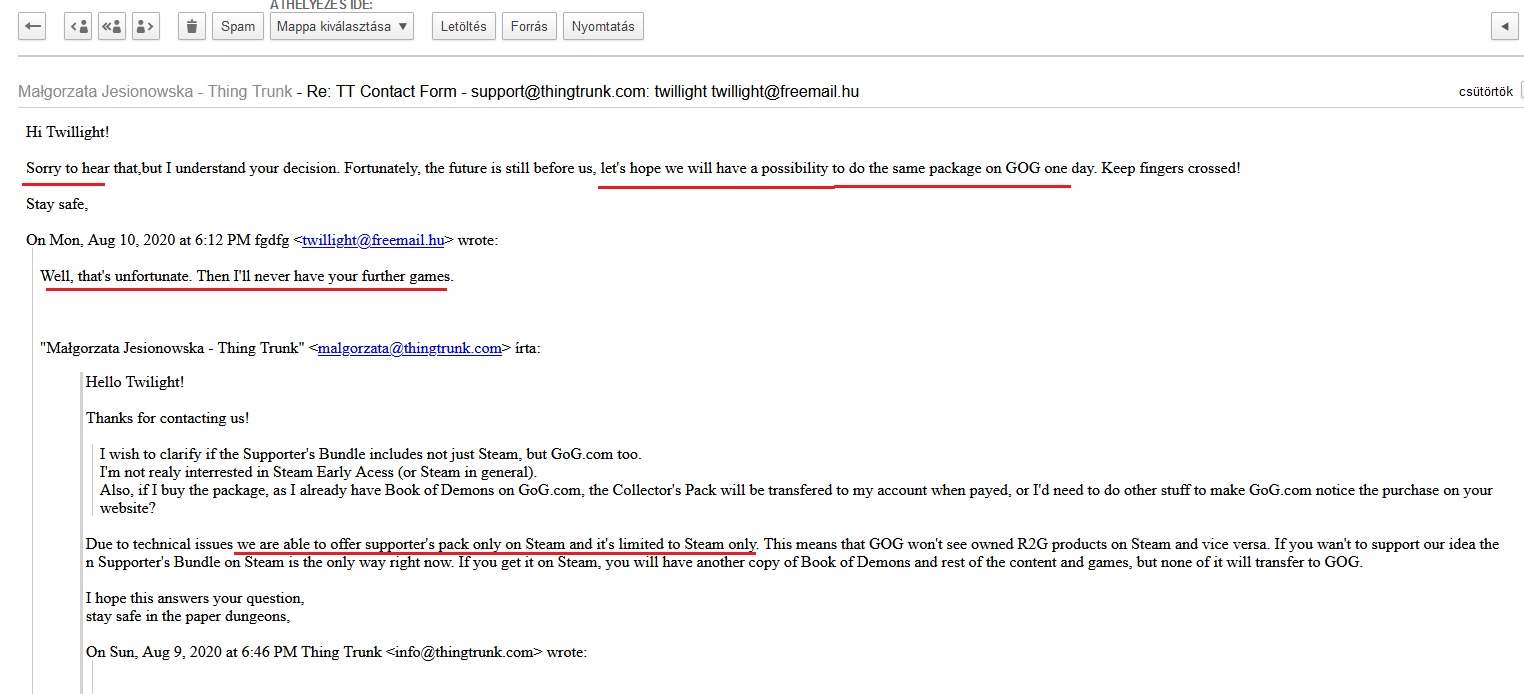Click the csütörtök date label
Image resolution: width=1524 pixels, height=694 pixels.
coord(1485,92)
